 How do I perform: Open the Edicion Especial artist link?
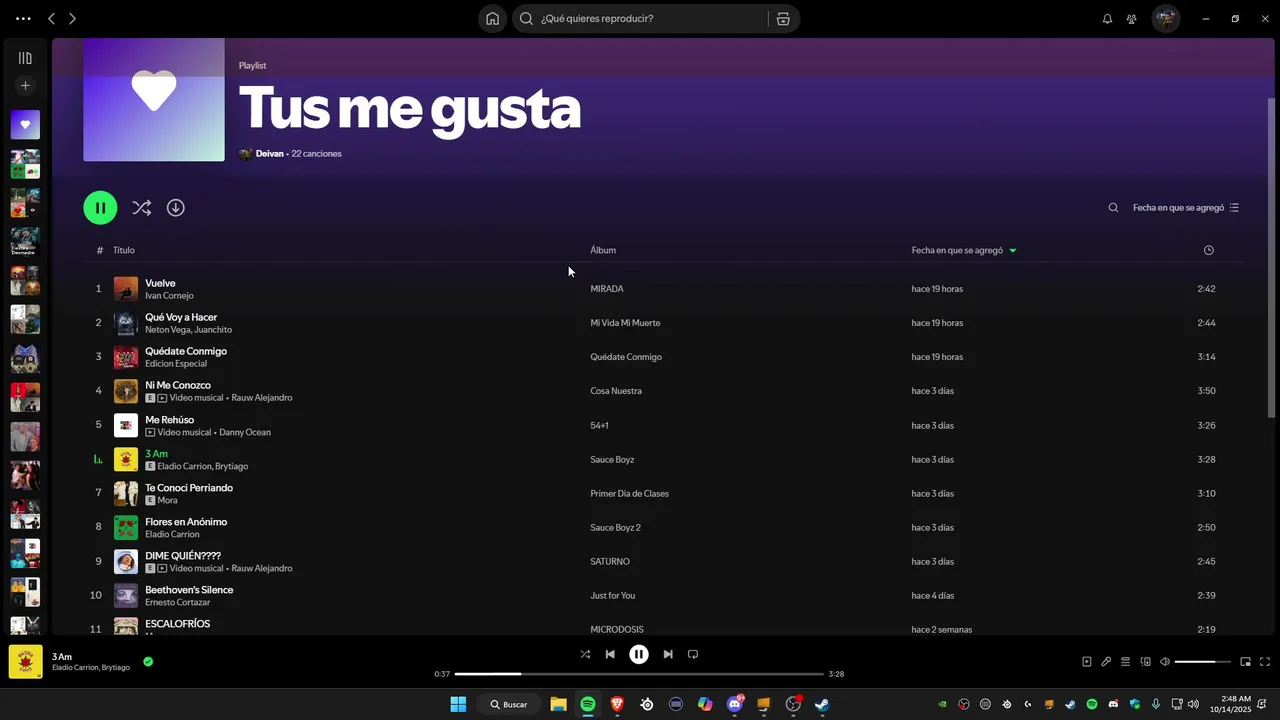[x=176, y=364]
